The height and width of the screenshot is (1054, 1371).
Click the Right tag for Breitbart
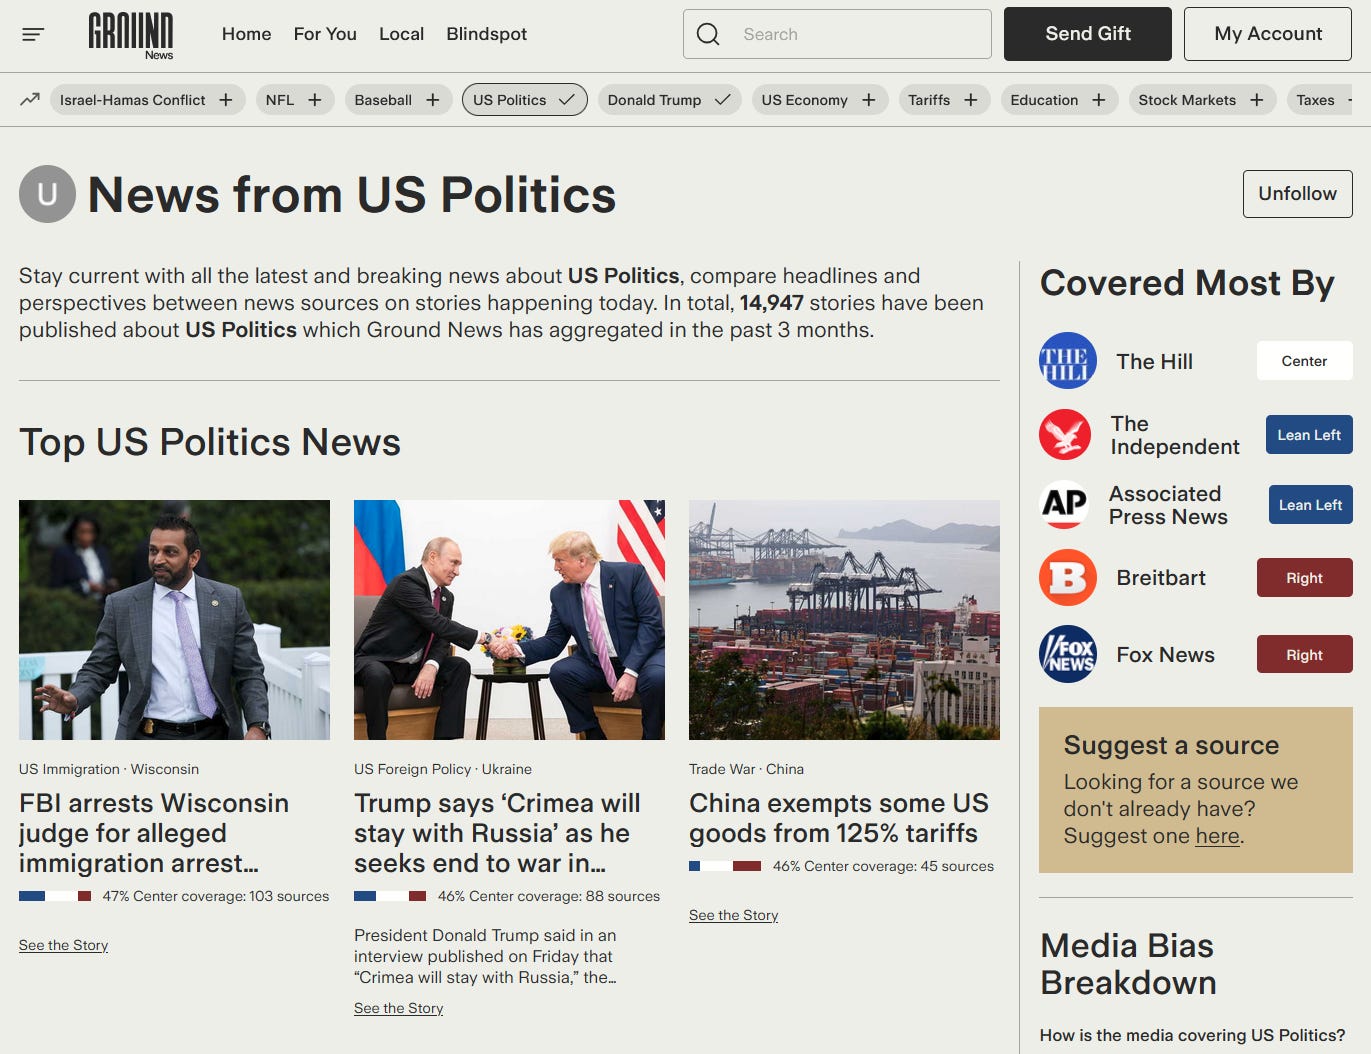(x=1304, y=578)
